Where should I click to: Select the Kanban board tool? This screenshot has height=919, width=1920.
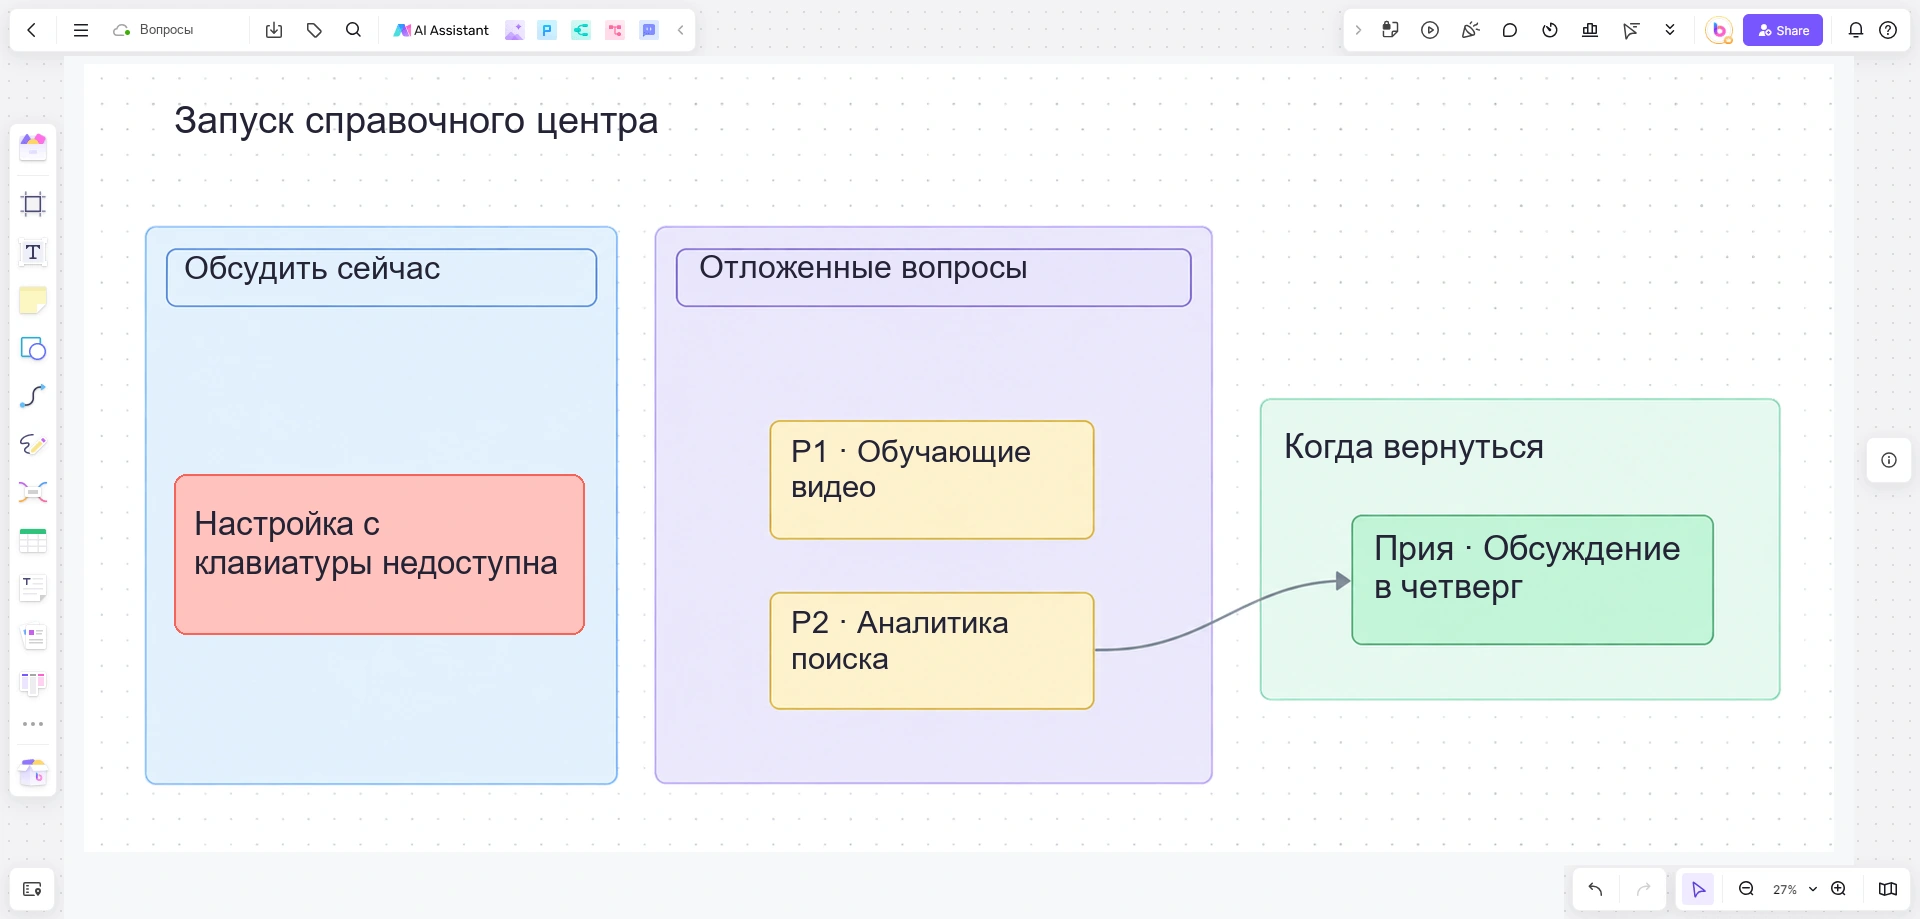33,684
